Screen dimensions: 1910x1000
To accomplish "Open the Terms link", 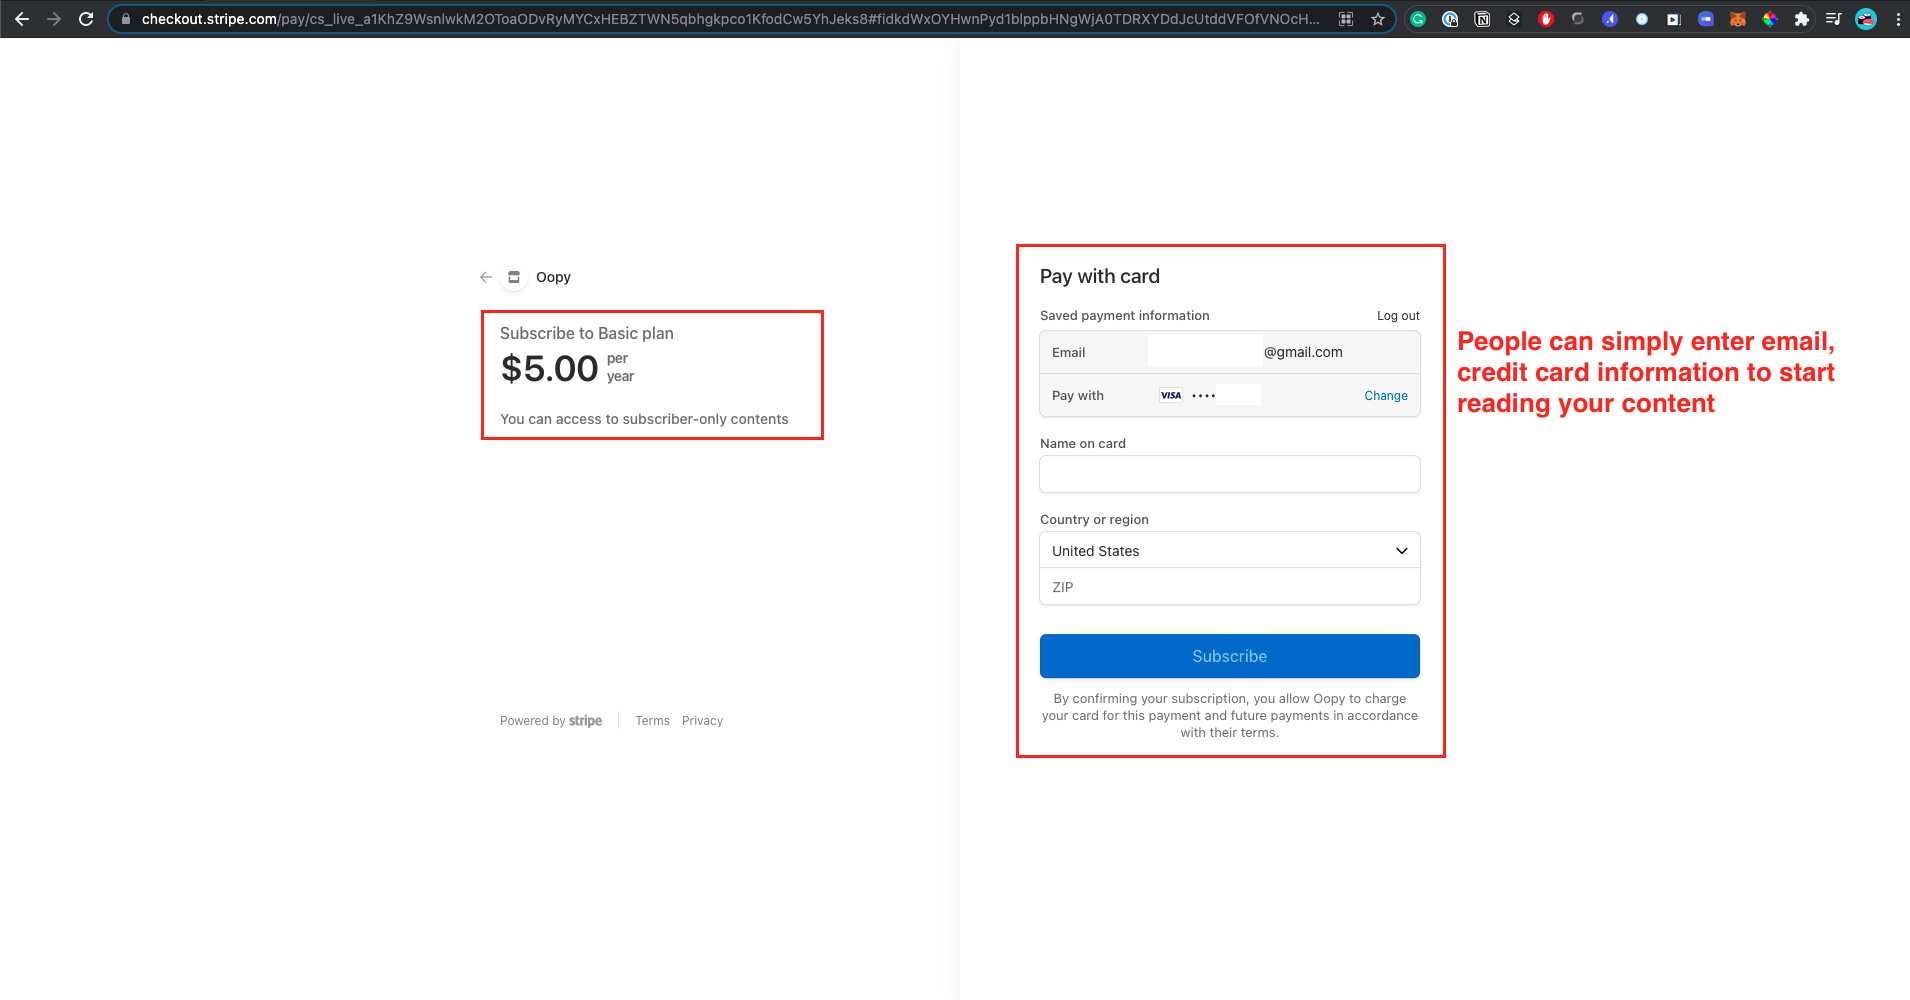I will click(x=653, y=721).
